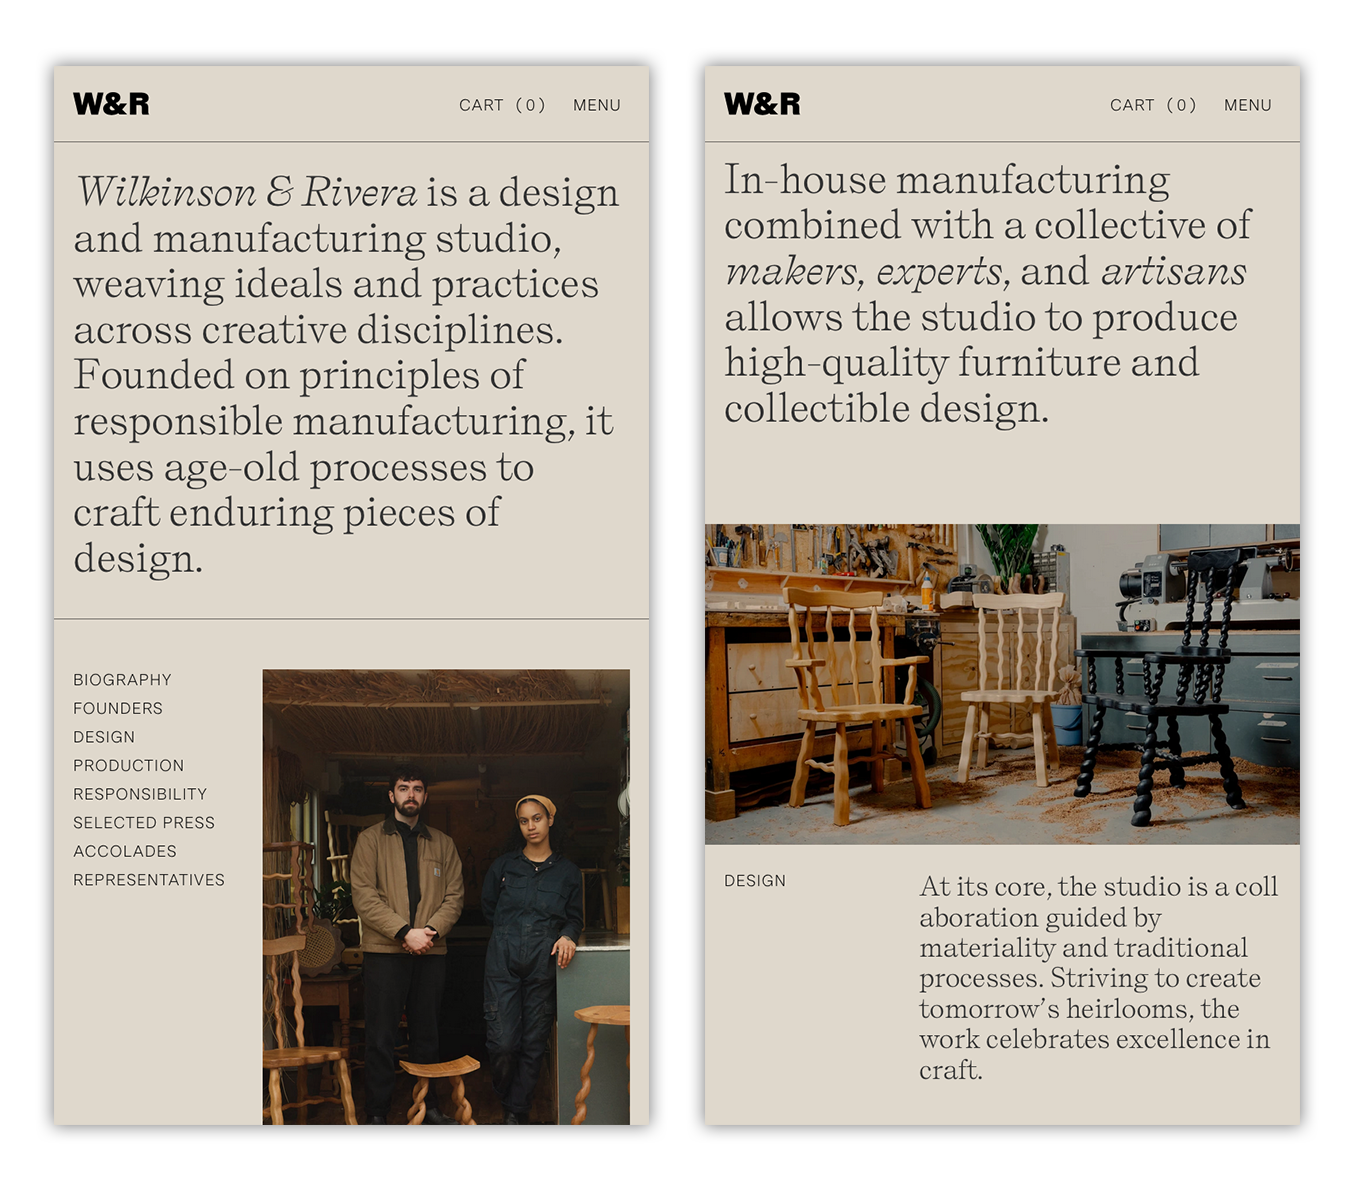The image size is (1362, 1192).
Task: Go to the Biography section link
Action: pyautogui.click(x=122, y=680)
